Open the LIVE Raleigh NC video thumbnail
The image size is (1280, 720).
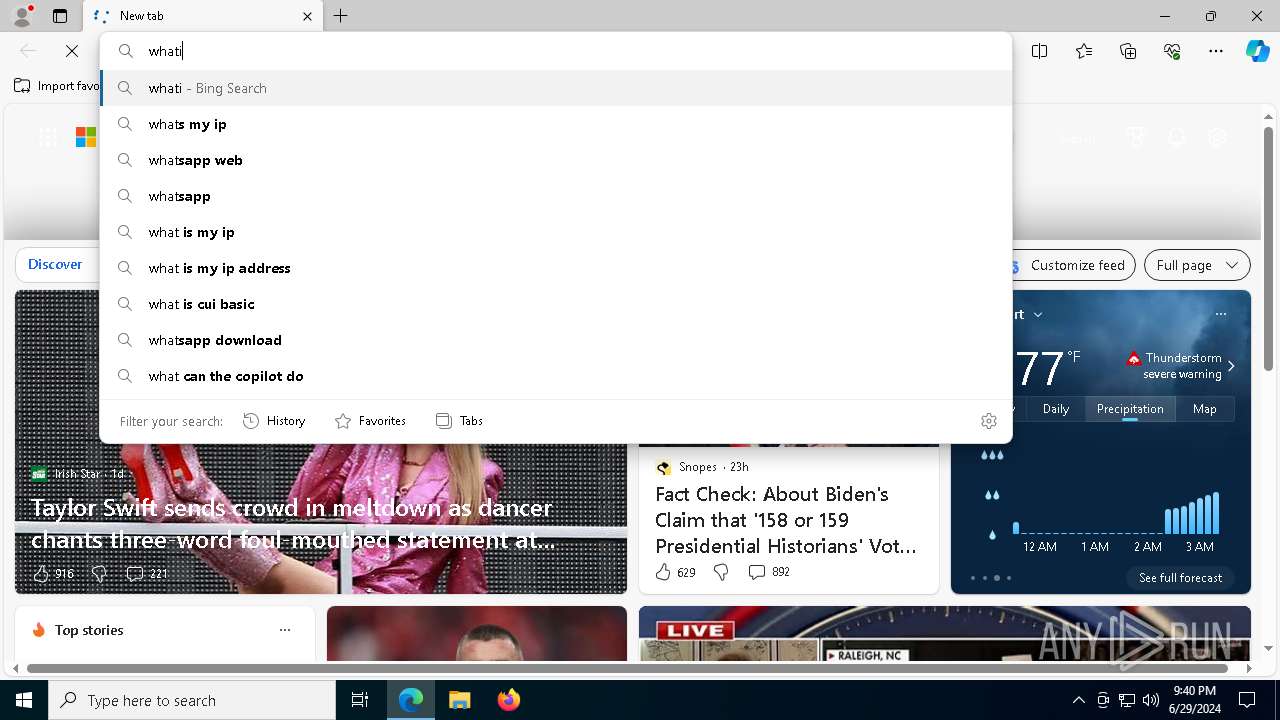click(x=945, y=634)
